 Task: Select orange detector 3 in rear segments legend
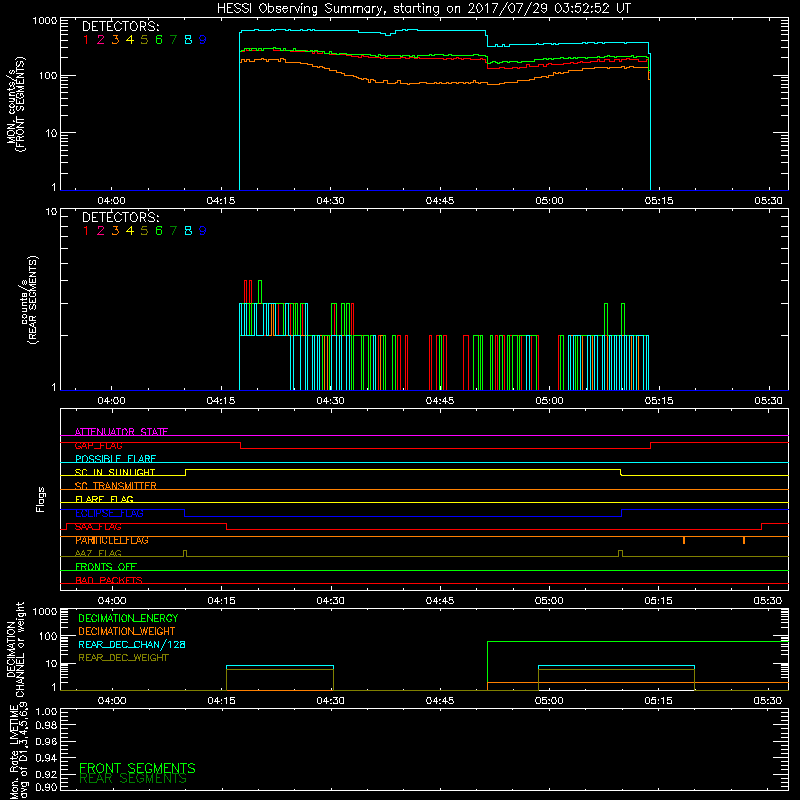click(115, 231)
